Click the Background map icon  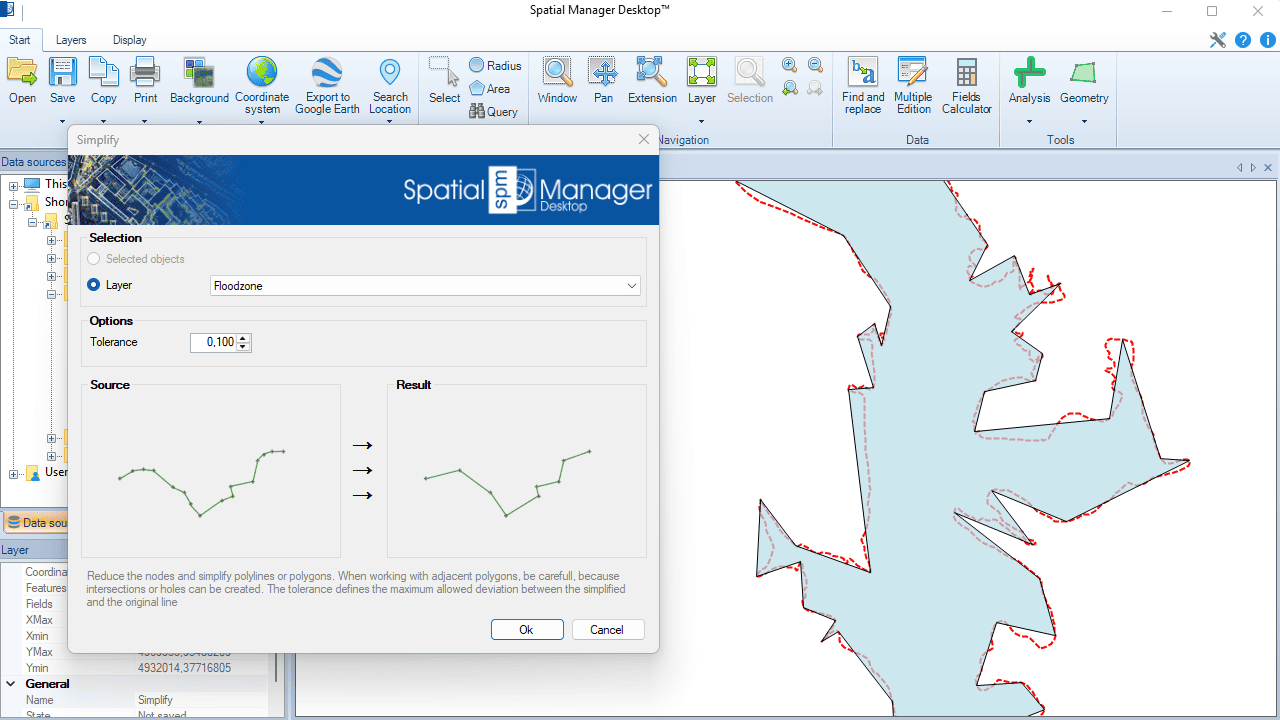pos(199,72)
